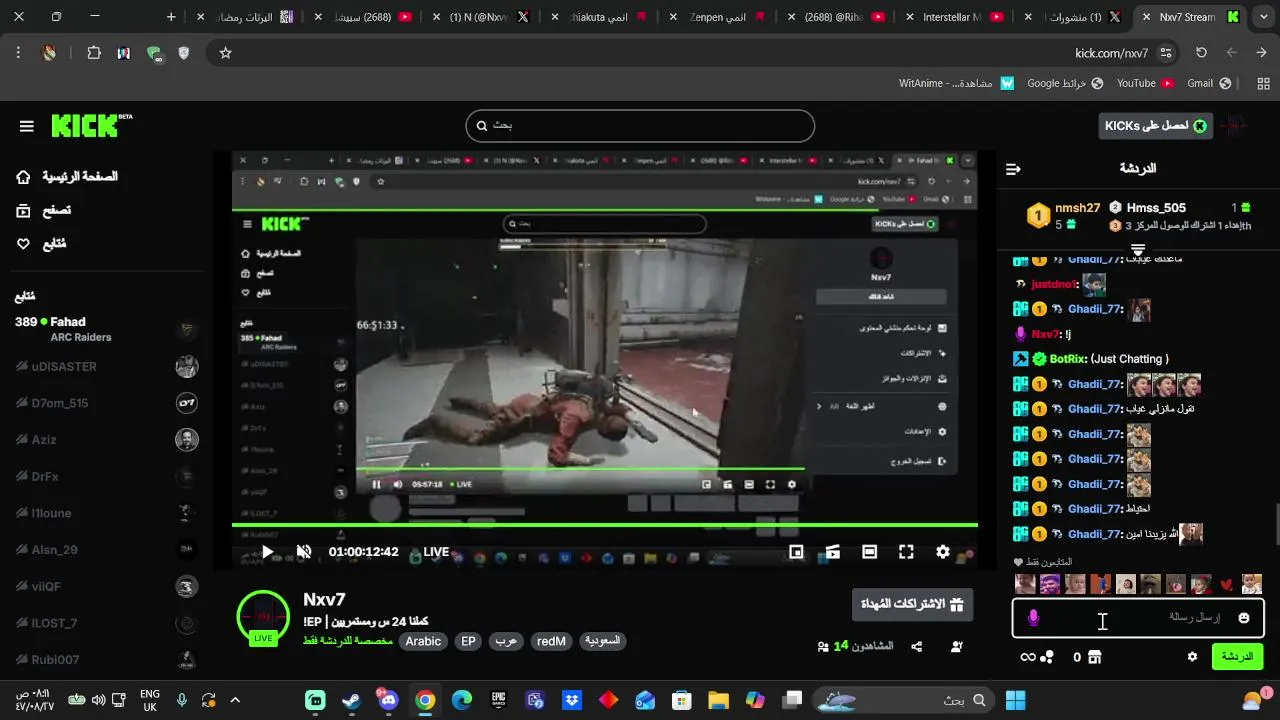Image resolution: width=1280 pixels, height=720 pixels.
Task: Click the heart emote in the chat emote row
Action: [x=1227, y=585]
